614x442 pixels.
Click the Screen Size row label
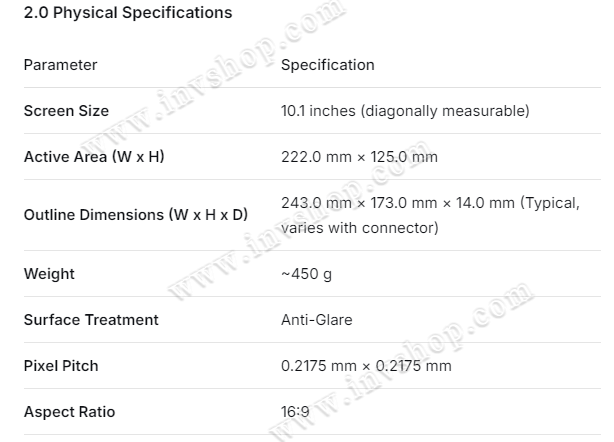(66, 111)
